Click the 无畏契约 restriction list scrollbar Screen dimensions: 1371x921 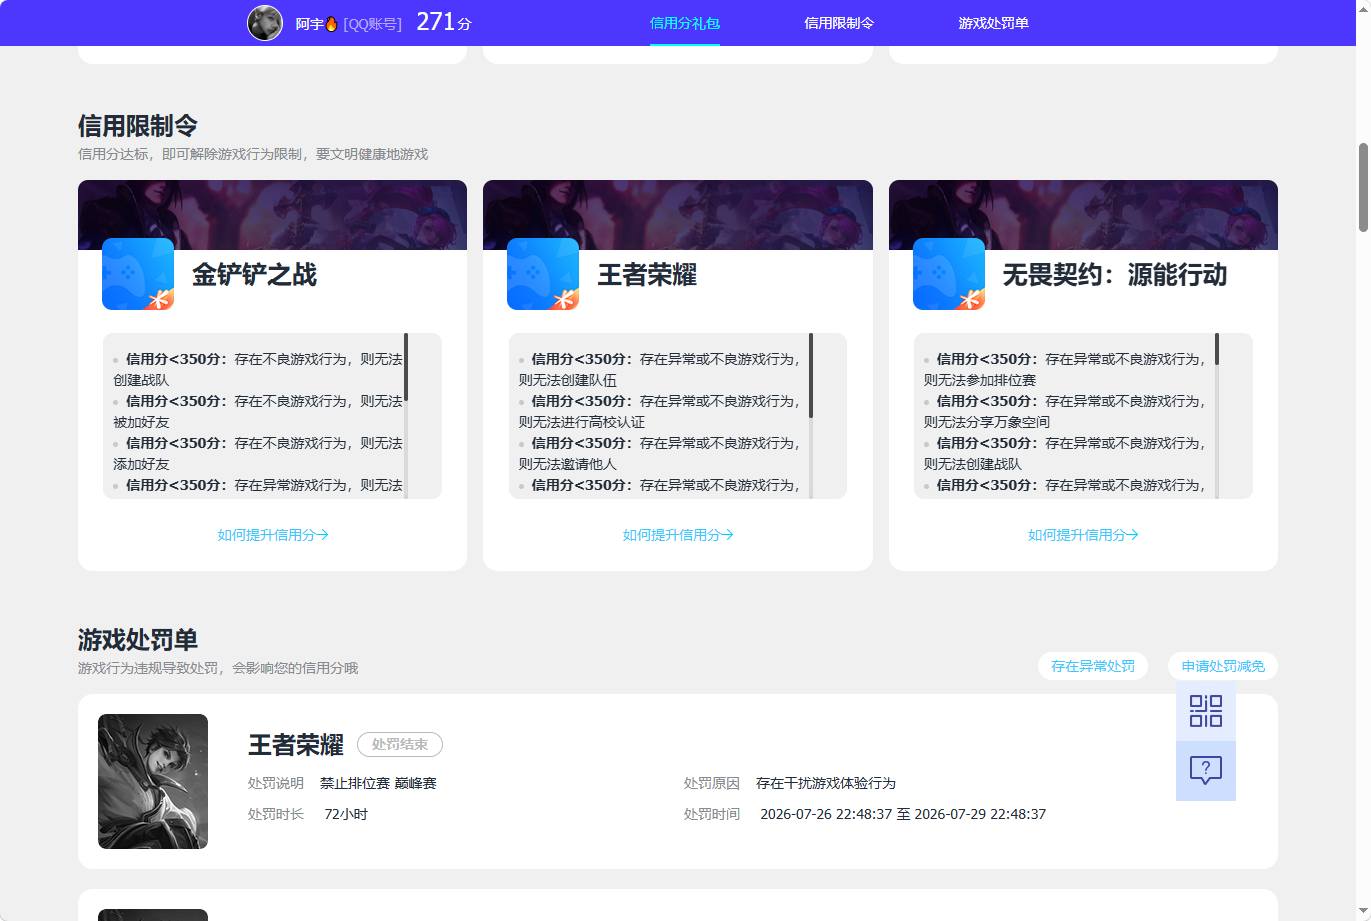1217,349
